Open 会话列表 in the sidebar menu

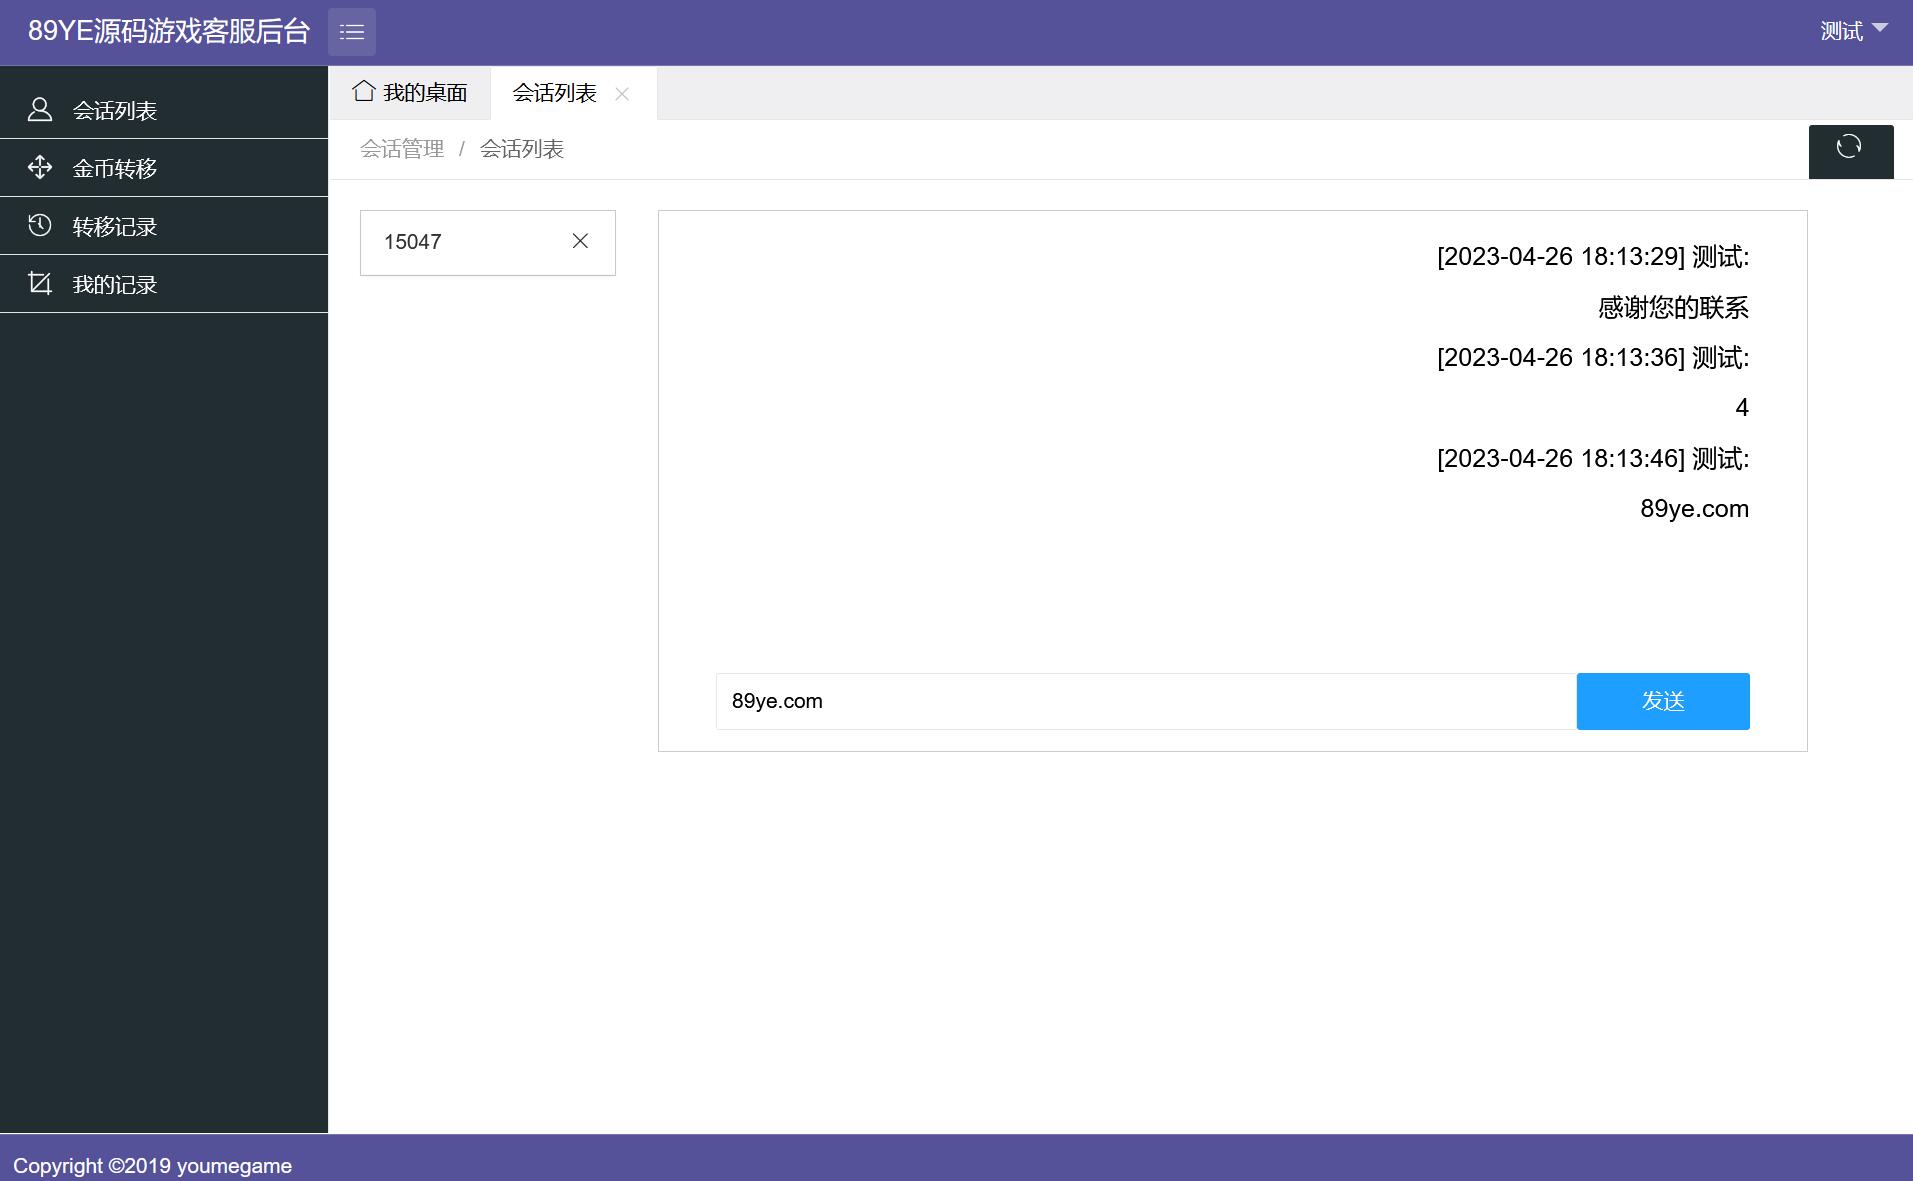click(164, 110)
